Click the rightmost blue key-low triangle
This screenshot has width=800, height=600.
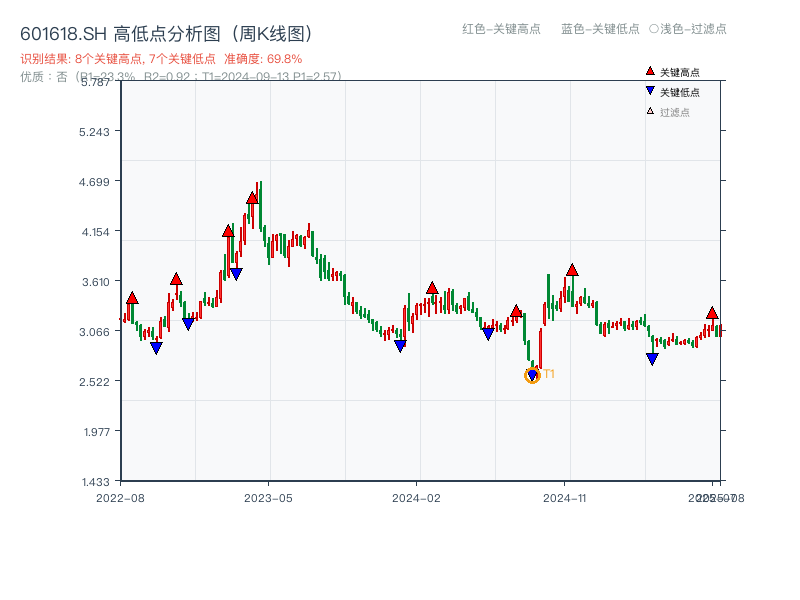point(652,358)
